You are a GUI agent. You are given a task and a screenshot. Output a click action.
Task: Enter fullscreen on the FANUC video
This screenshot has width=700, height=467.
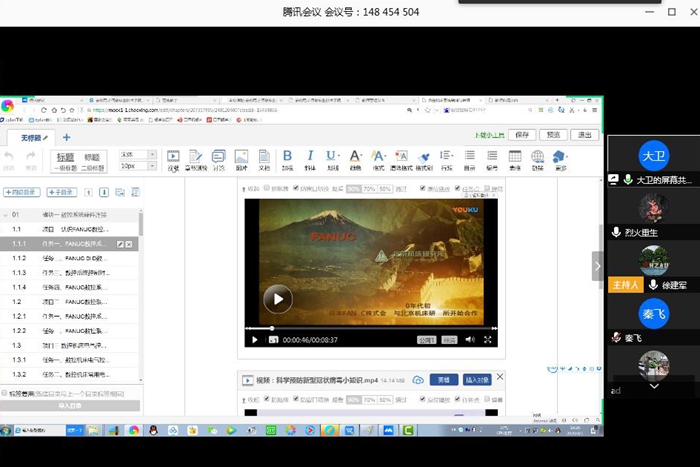pyautogui.click(x=488, y=340)
